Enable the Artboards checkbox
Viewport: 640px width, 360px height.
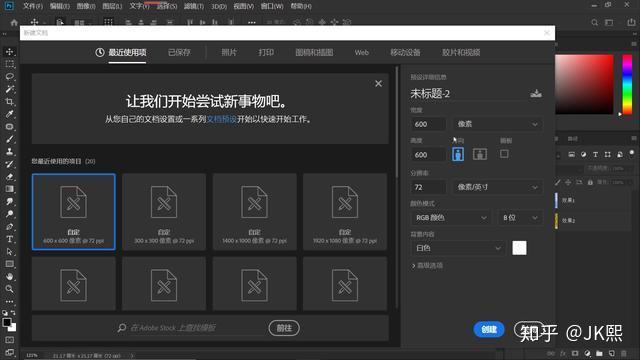coord(504,154)
